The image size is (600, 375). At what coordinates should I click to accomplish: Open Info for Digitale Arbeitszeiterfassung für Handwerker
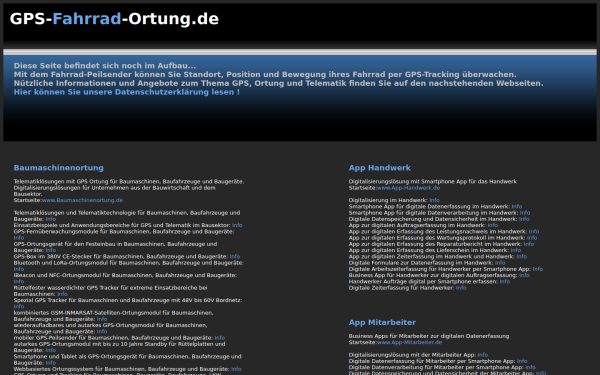click(x=538, y=269)
